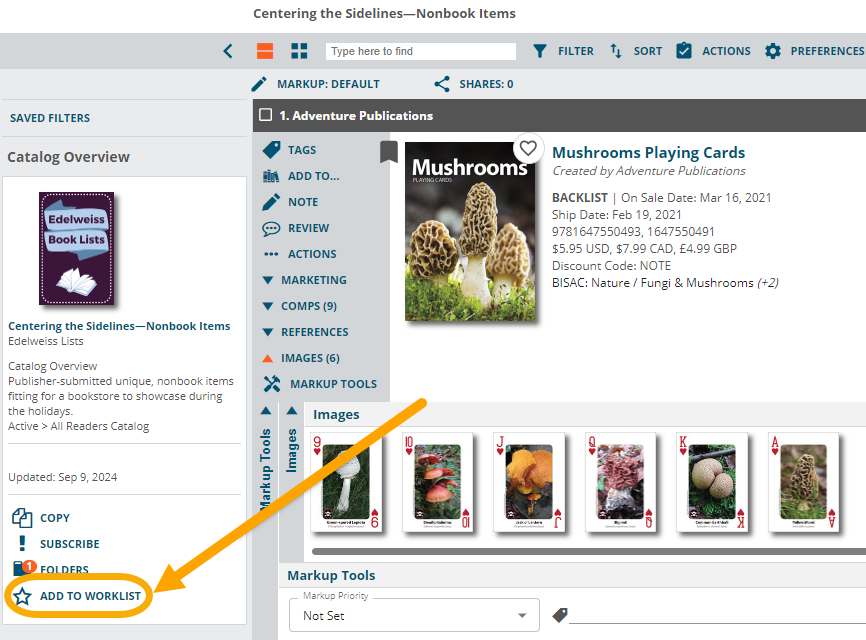Favorite Mushrooms Playing Cards with the heart
Screen dimensions: 866x640
pyautogui.click(x=528, y=148)
